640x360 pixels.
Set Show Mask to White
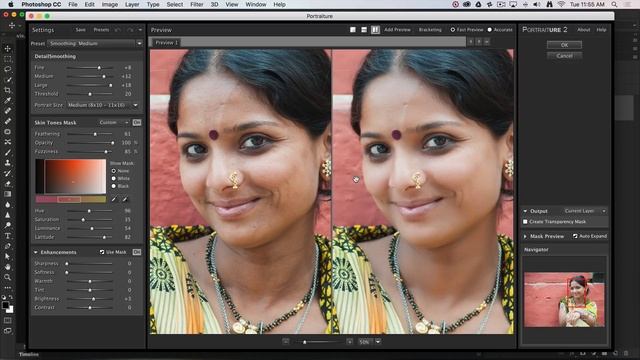114,178
